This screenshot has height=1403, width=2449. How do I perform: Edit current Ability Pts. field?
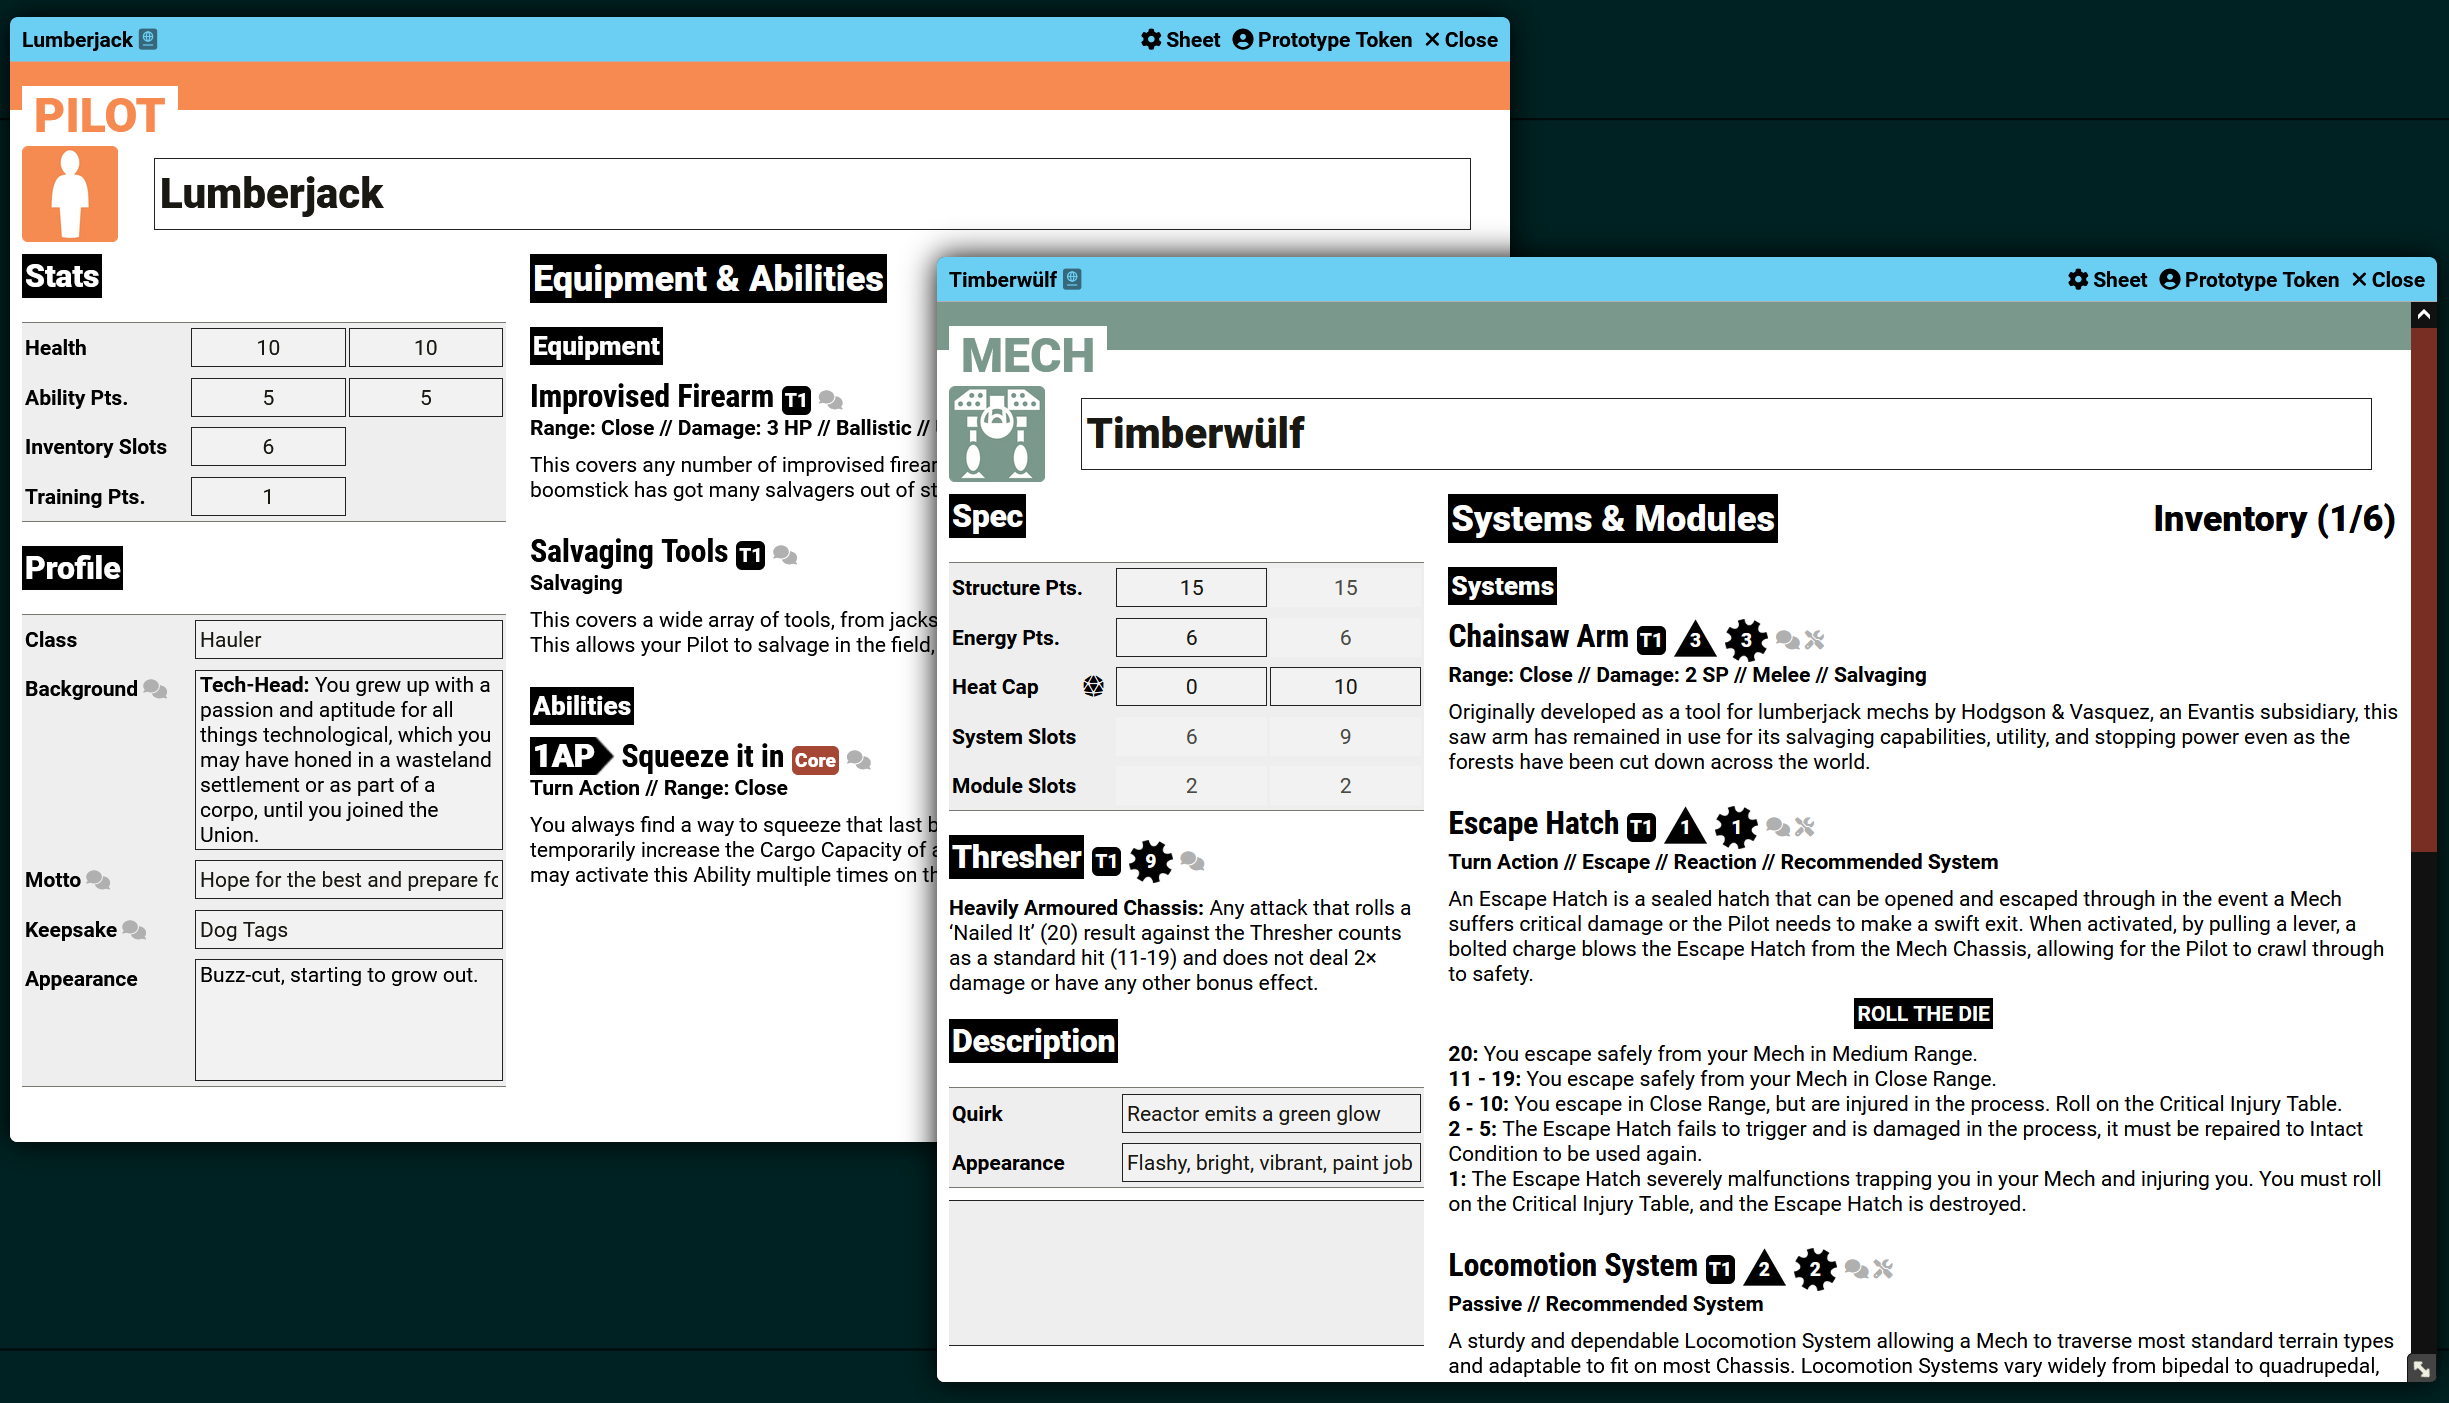(x=268, y=398)
